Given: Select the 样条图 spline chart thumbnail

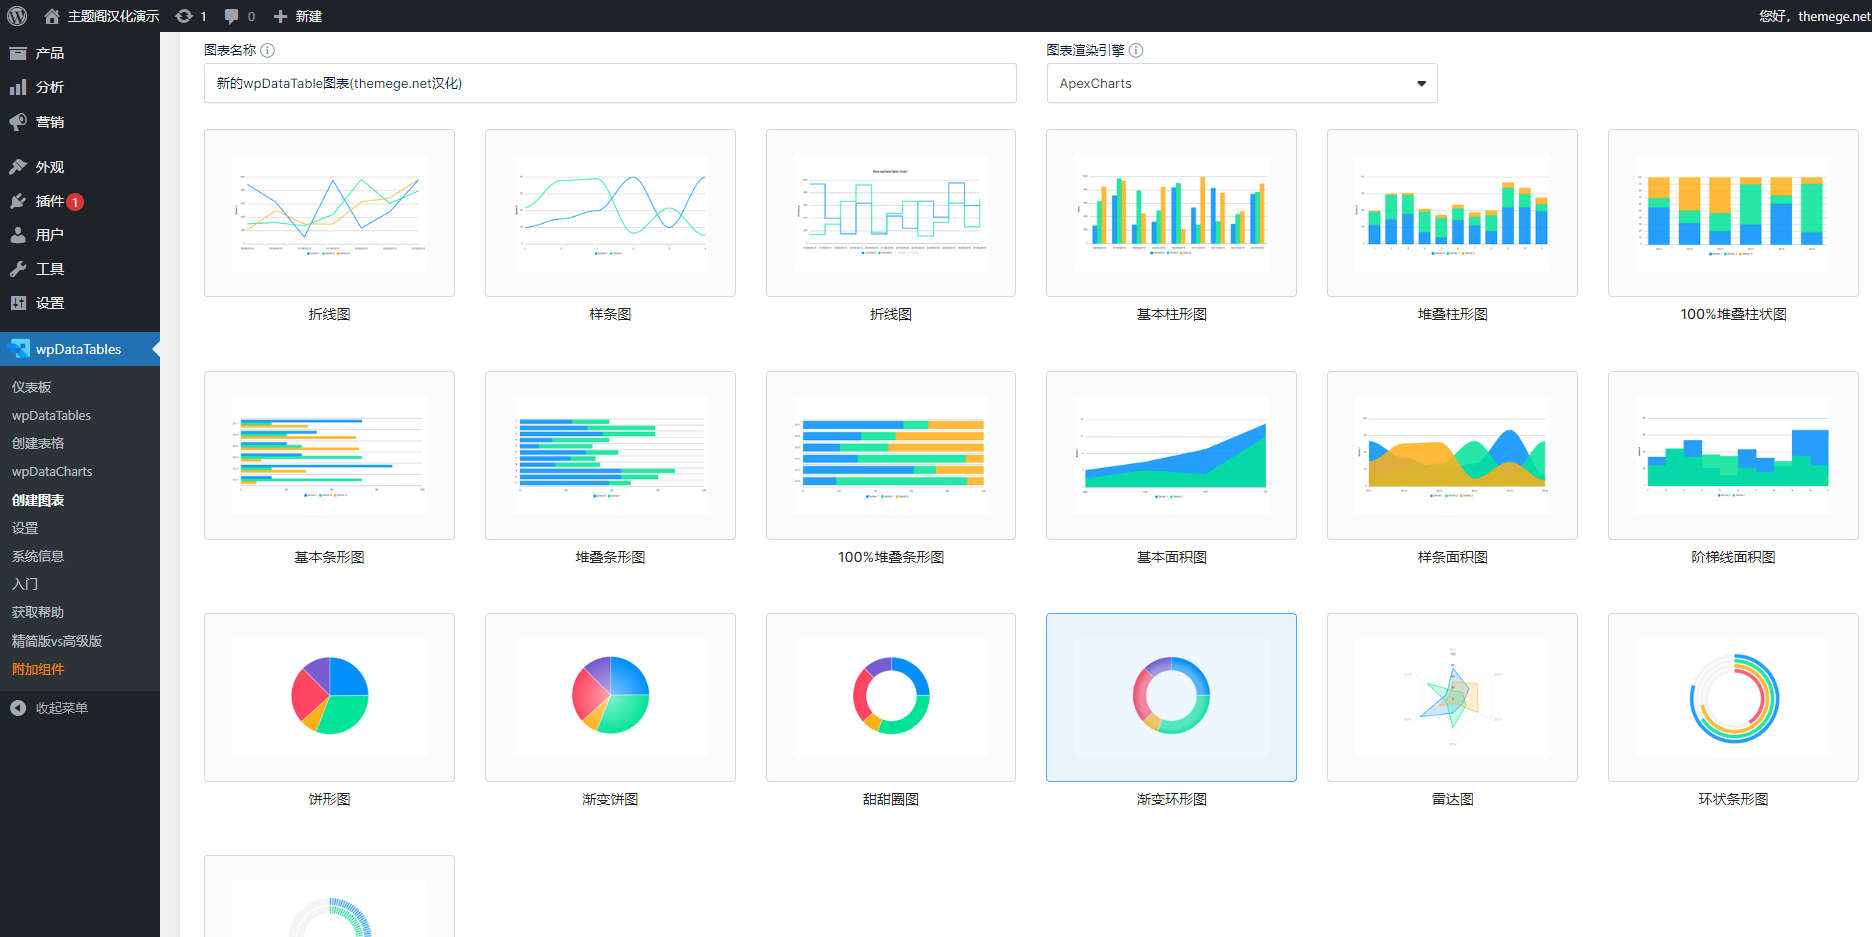Looking at the screenshot, I should (x=610, y=213).
